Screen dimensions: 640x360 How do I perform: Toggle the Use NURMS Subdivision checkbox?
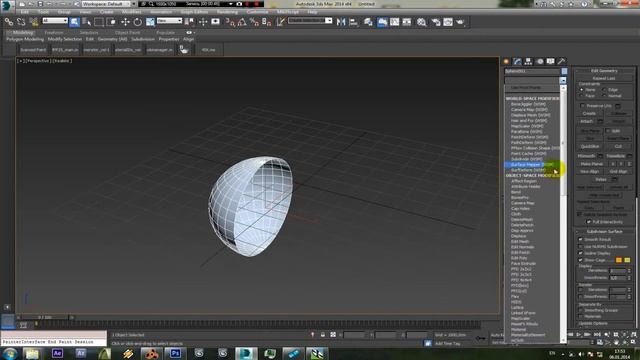coord(580,246)
